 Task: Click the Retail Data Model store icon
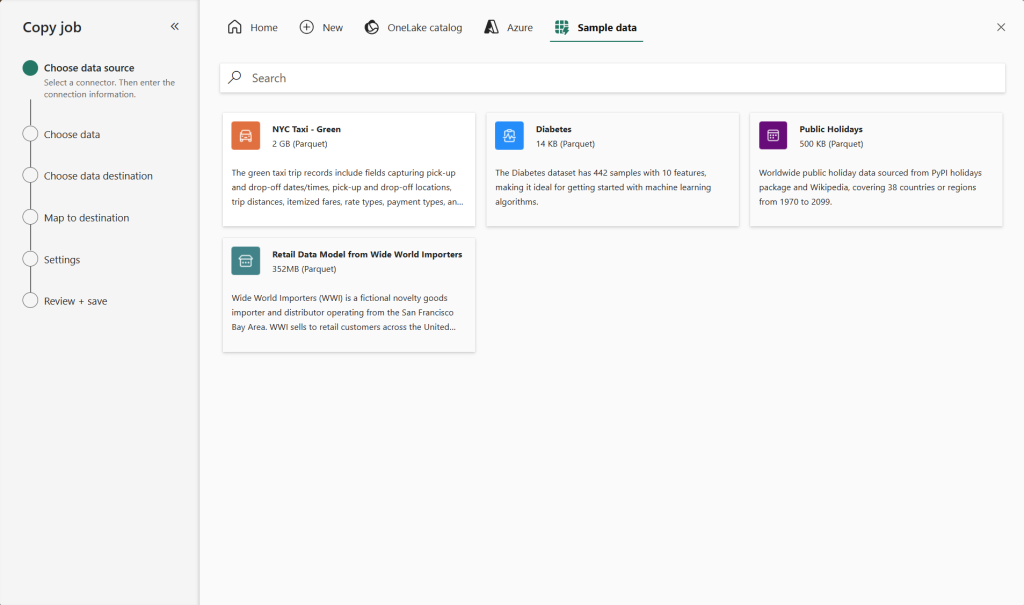[x=245, y=261]
